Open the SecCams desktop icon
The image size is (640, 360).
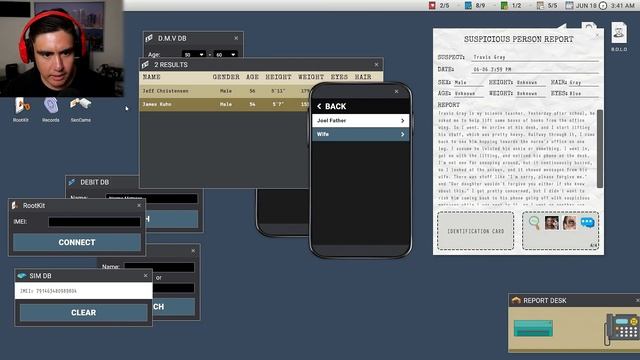(x=80, y=104)
